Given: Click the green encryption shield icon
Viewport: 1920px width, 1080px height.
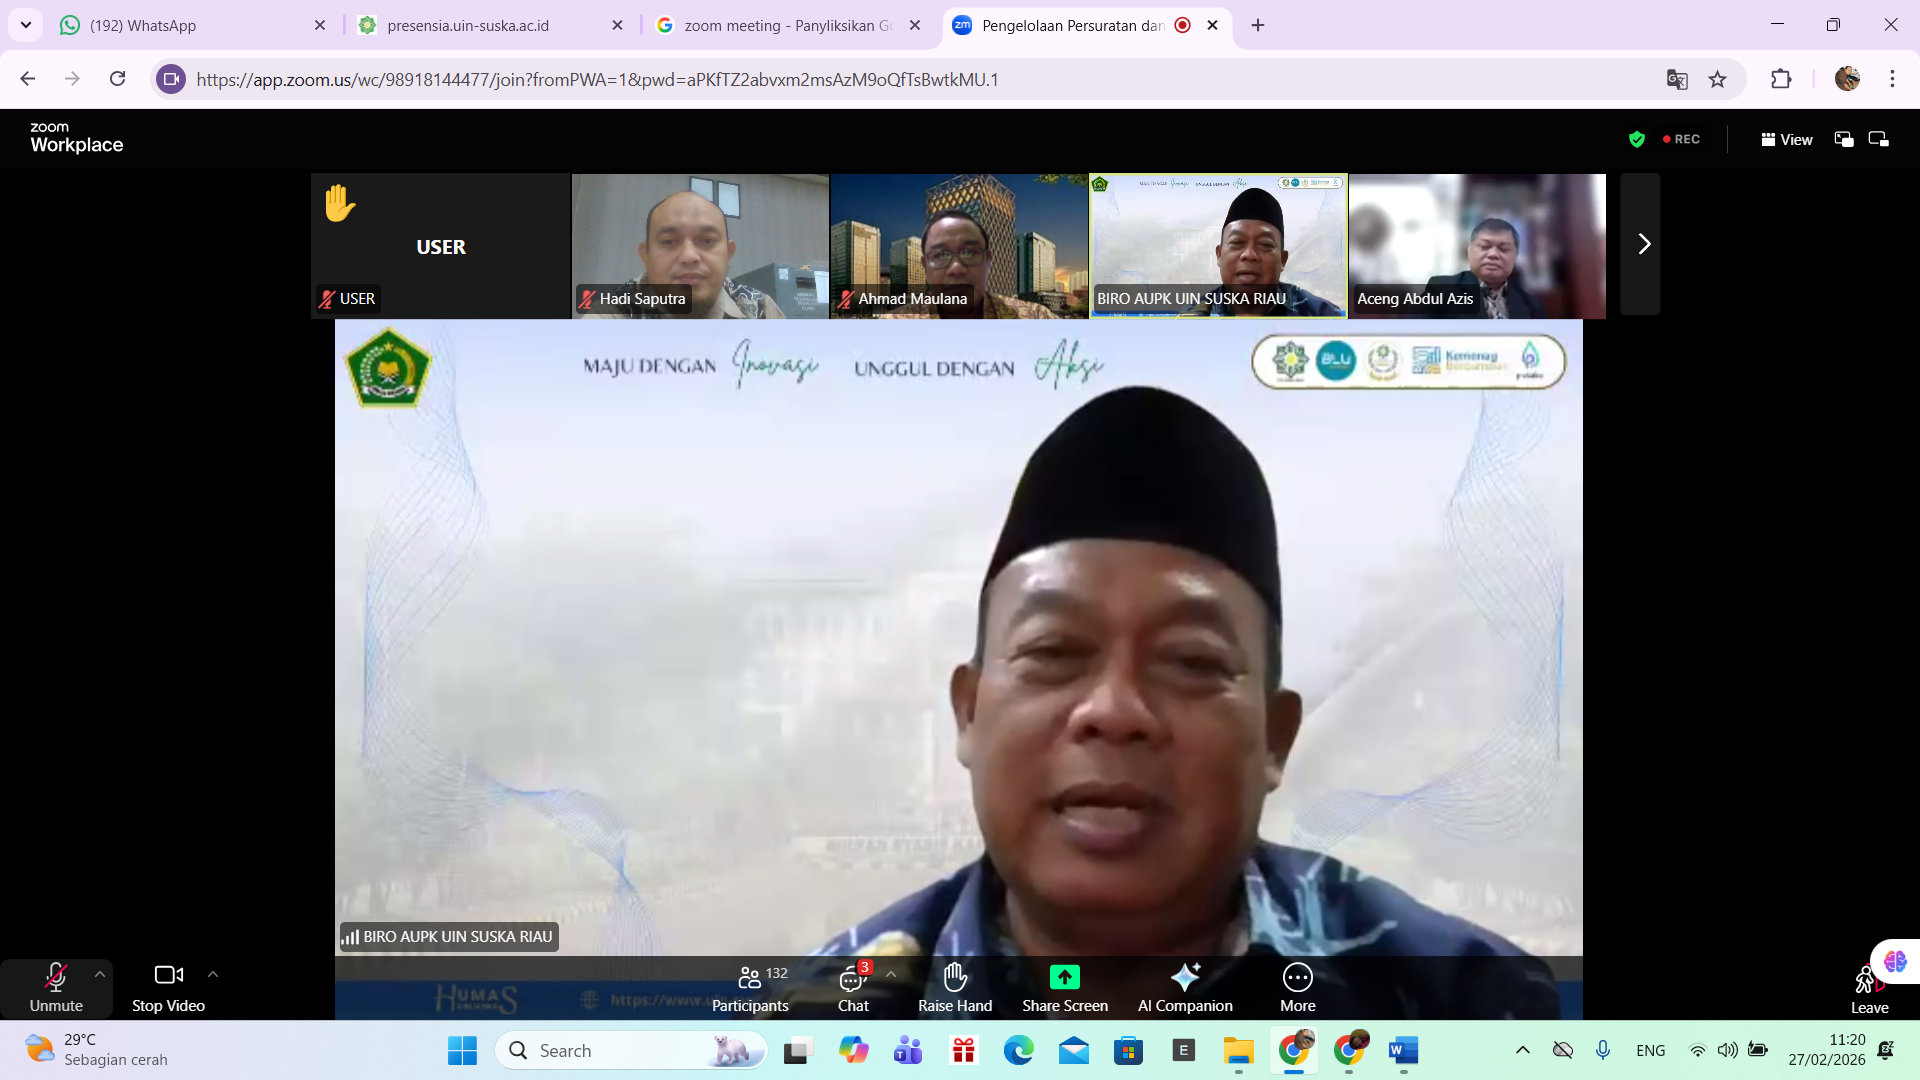Looking at the screenshot, I should click(x=1637, y=140).
